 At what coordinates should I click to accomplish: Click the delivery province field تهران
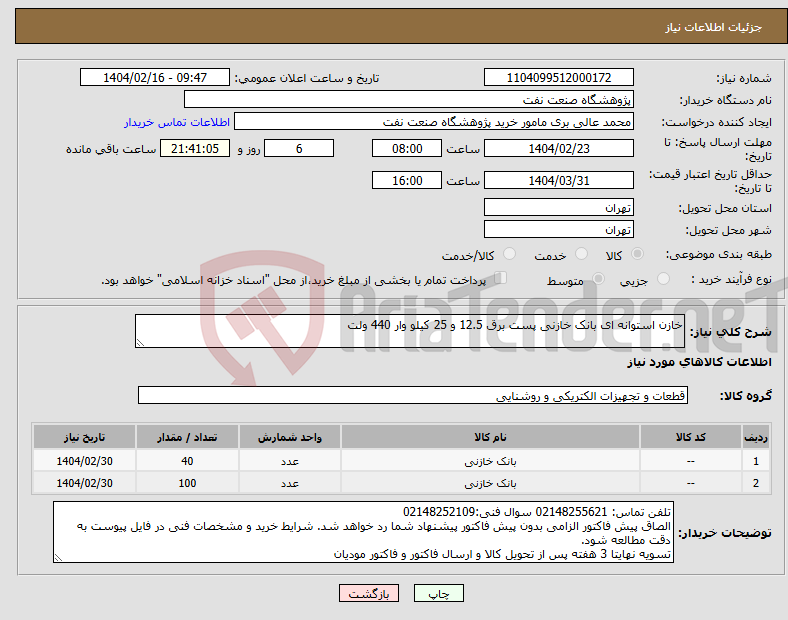558,207
